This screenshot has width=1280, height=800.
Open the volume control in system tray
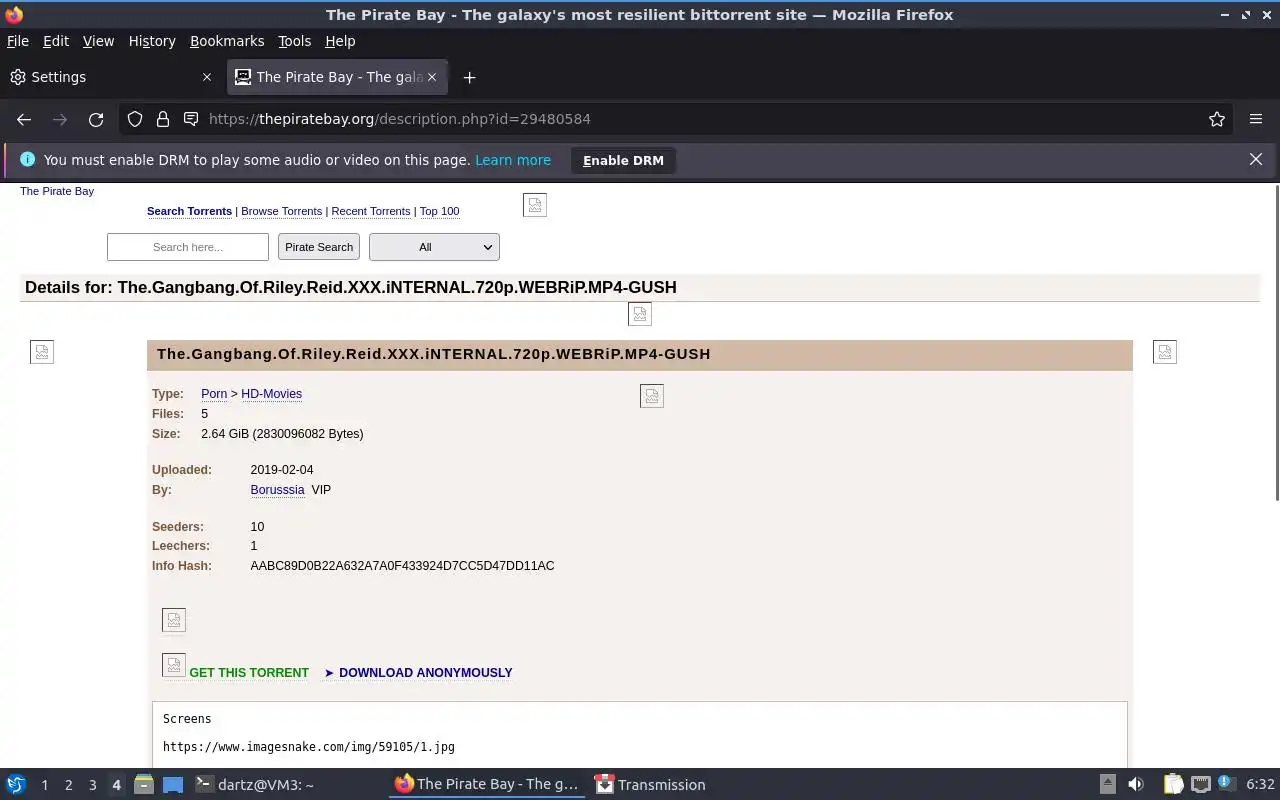click(1135, 785)
